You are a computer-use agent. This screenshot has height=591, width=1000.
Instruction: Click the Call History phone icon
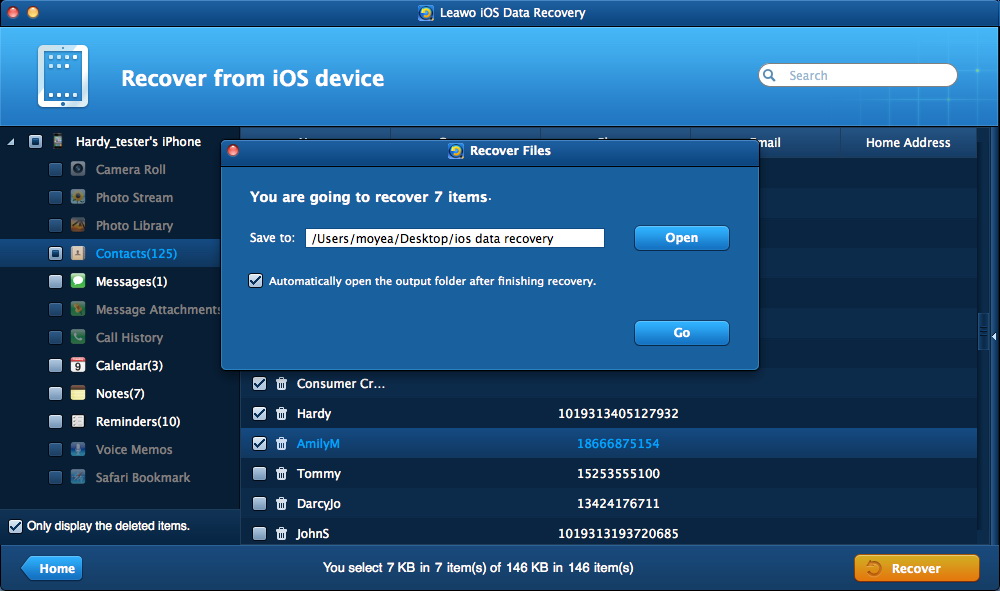coord(78,338)
